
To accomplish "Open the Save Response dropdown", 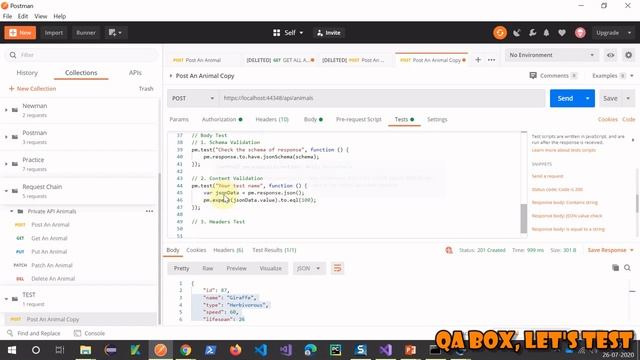I will click(611, 250).
